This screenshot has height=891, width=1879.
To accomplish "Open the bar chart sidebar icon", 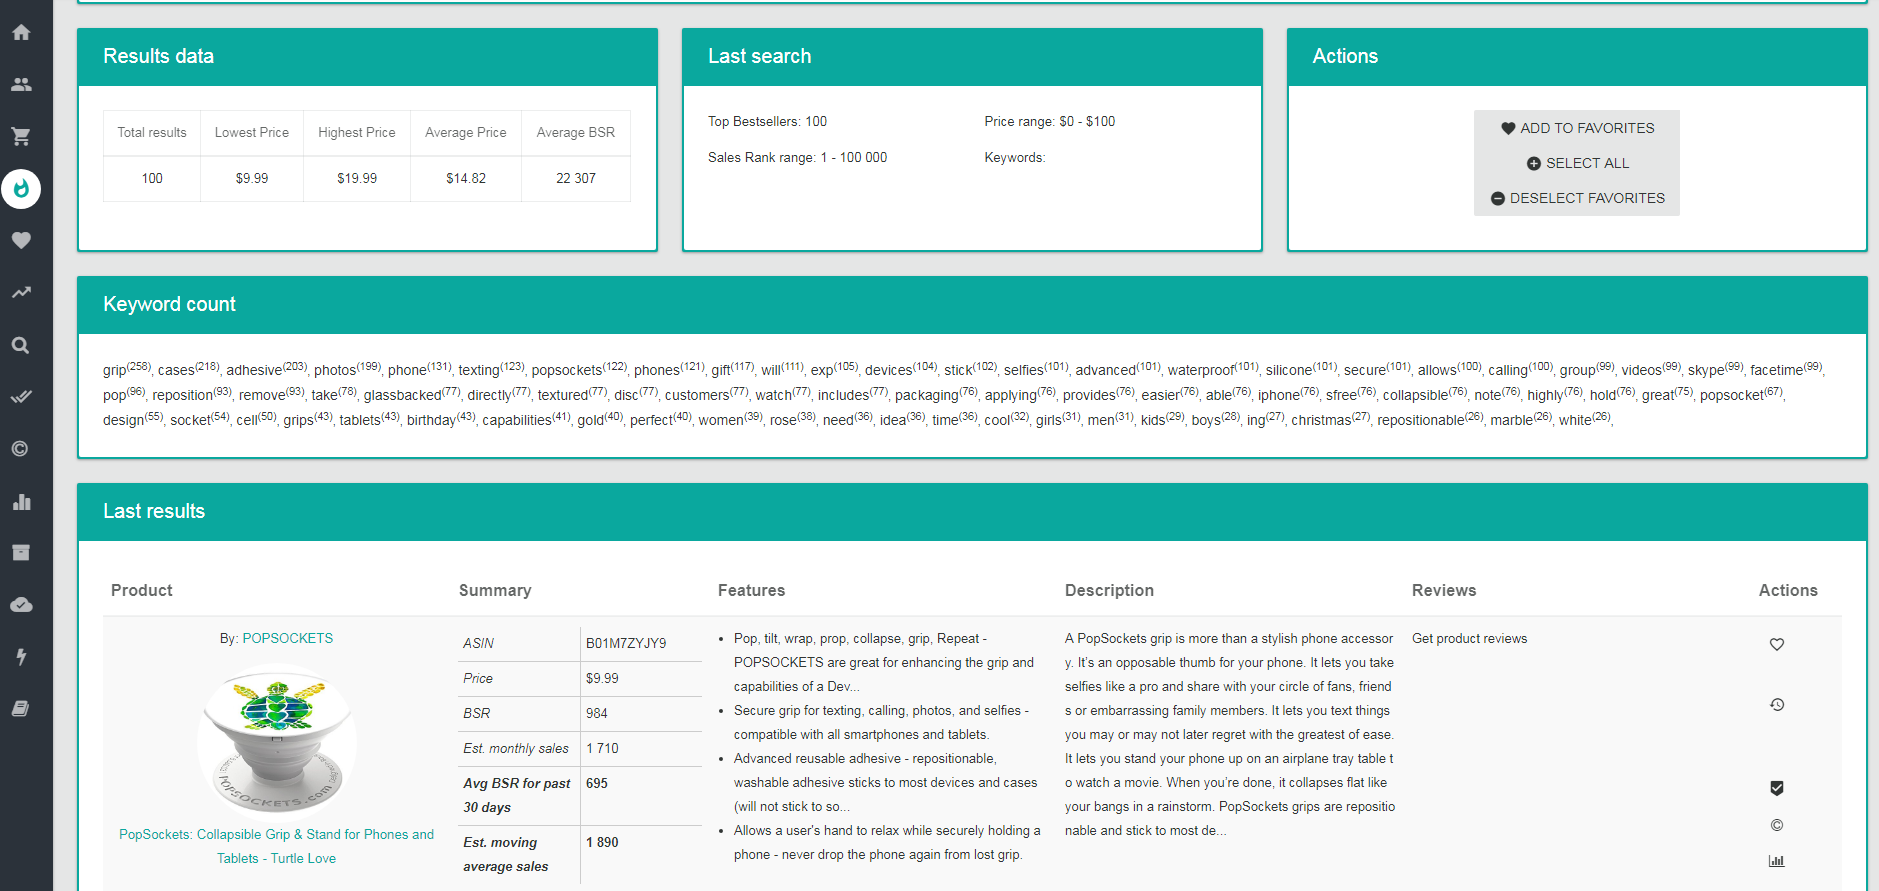I will click(21, 501).
